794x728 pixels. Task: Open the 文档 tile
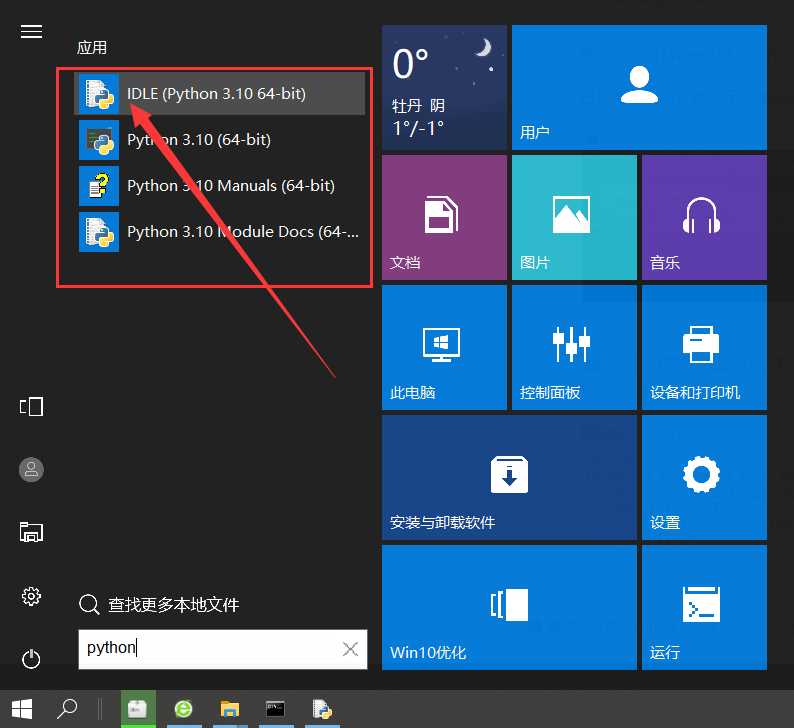click(x=444, y=217)
